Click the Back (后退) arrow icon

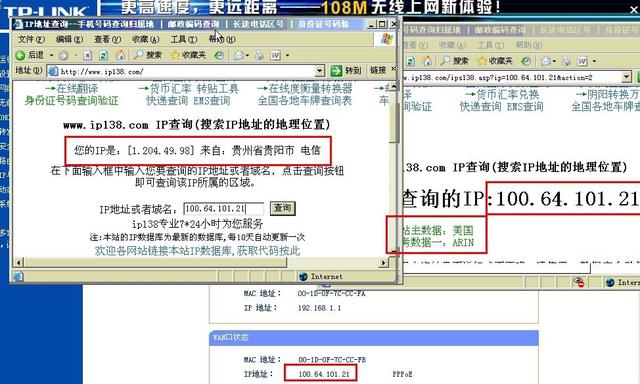(x=20, y=55)
